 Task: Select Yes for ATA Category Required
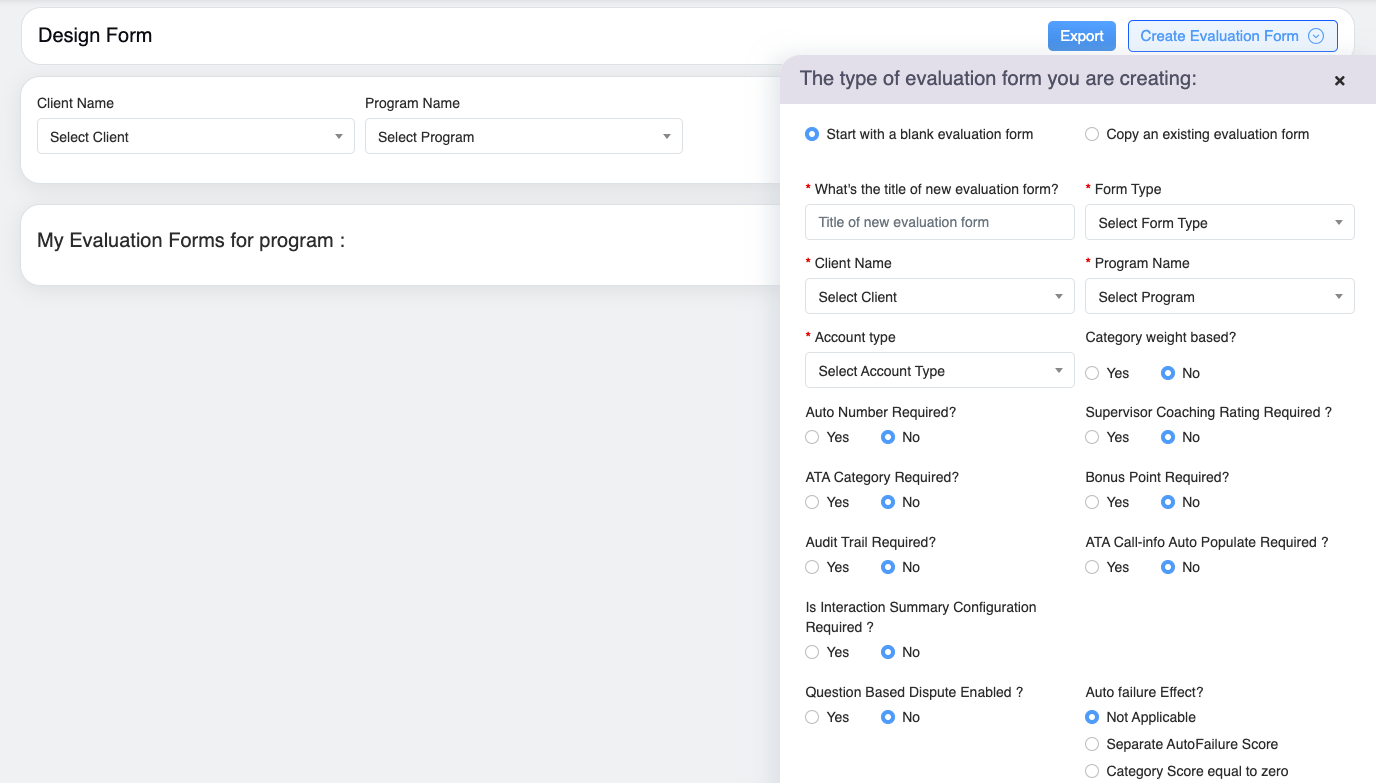point(812,502)
